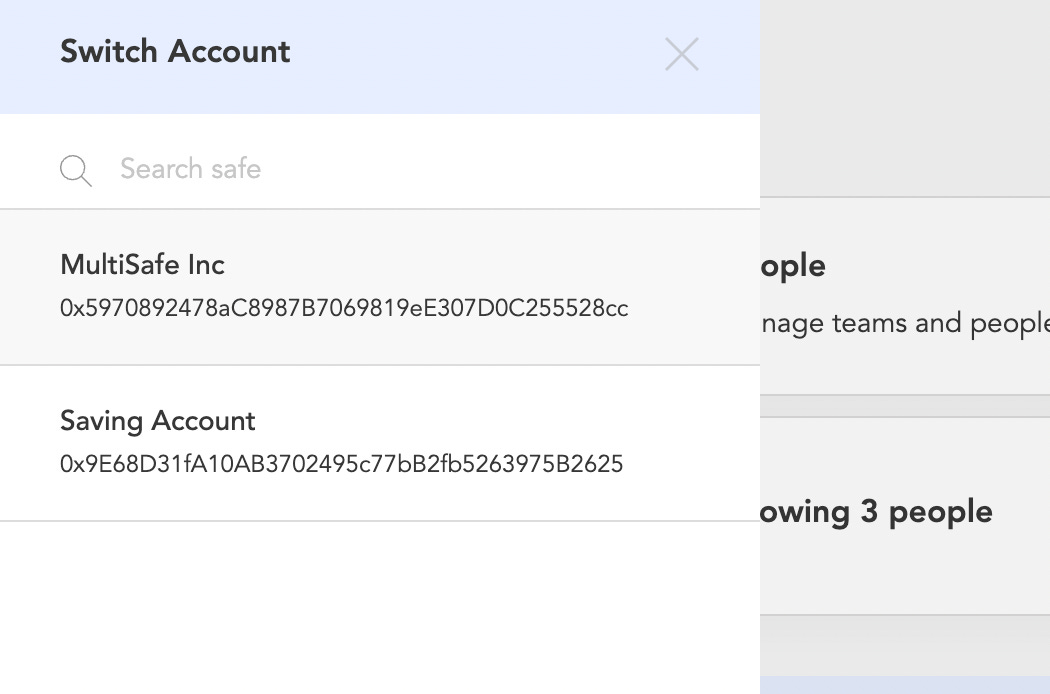Screen dimensions: 1050x694
Task: Select the MultiSafe Inc account
Action: (380, 287)
